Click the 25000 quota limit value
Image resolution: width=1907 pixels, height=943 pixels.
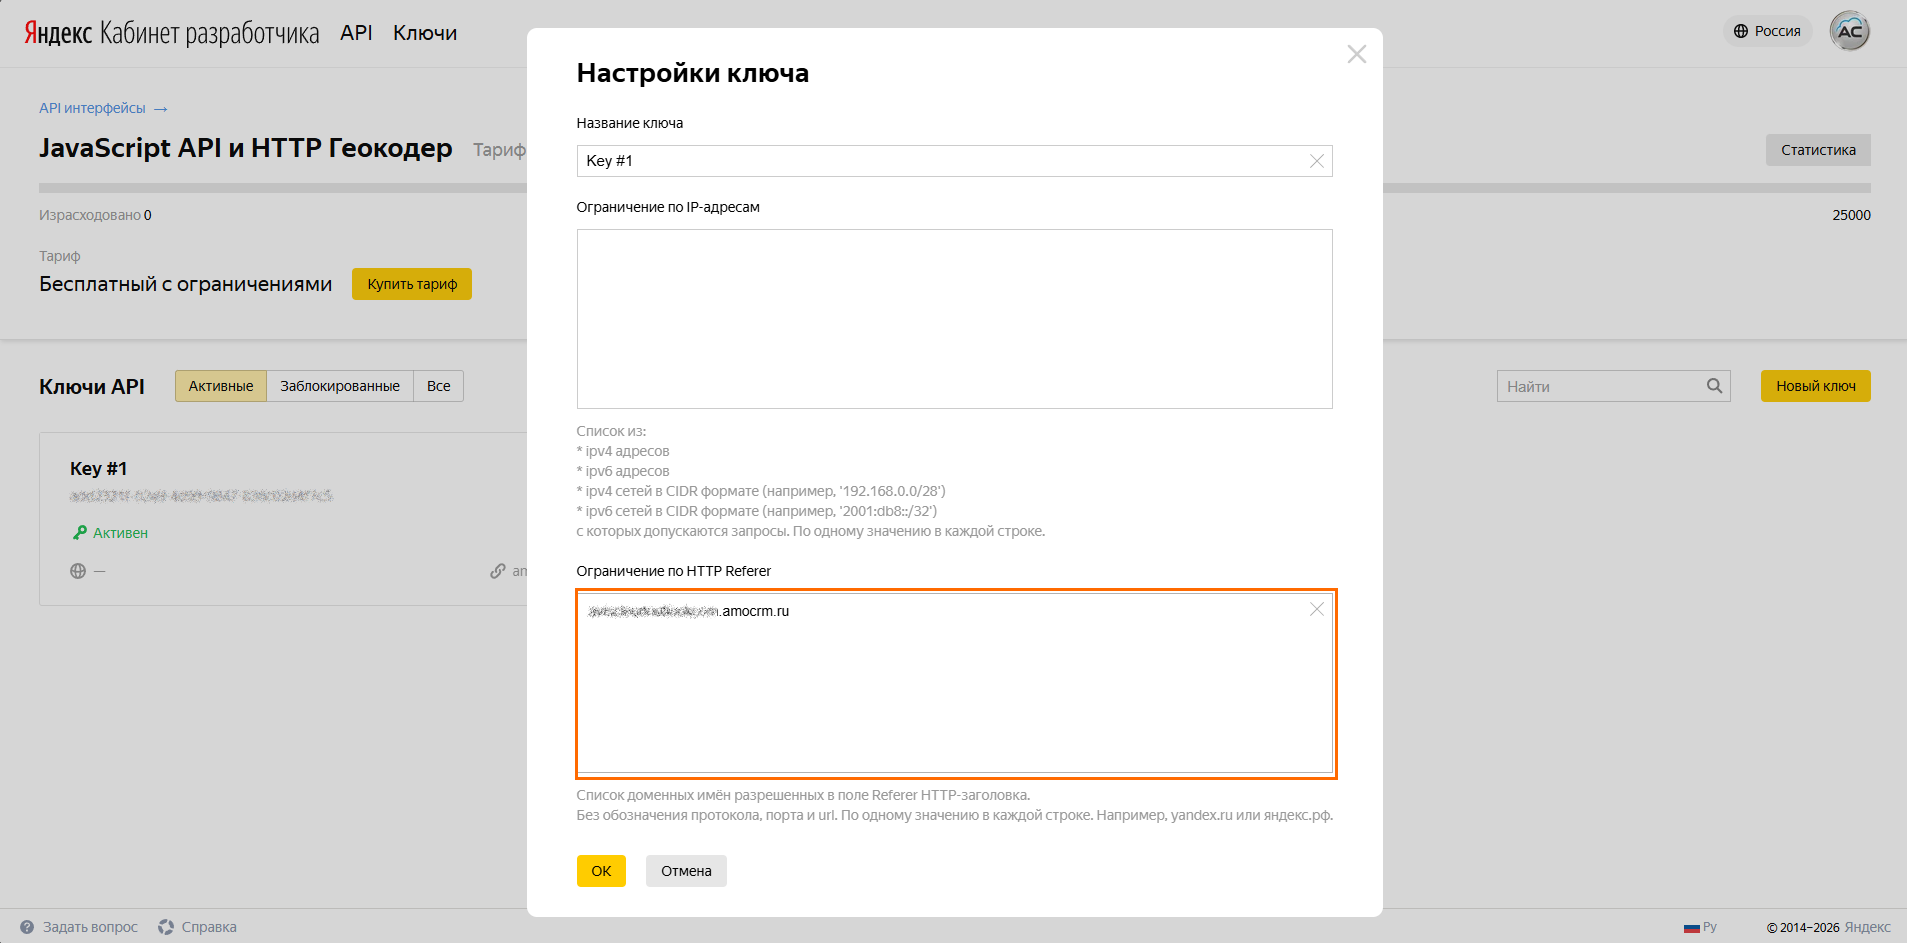click(1851, 215)
